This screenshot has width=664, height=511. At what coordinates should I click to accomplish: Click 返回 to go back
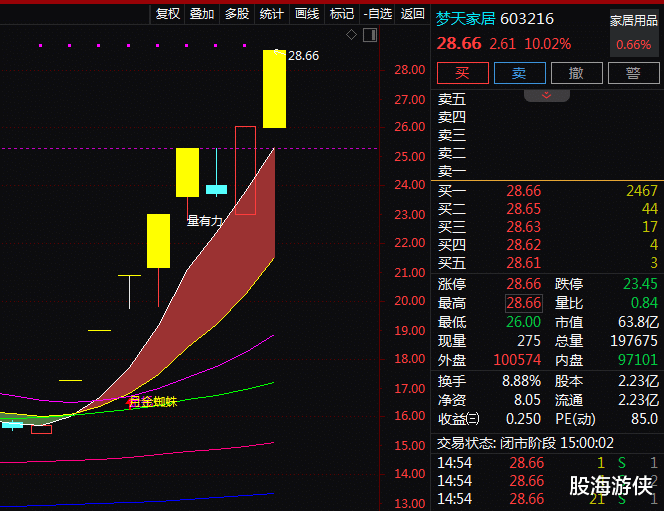412,14
